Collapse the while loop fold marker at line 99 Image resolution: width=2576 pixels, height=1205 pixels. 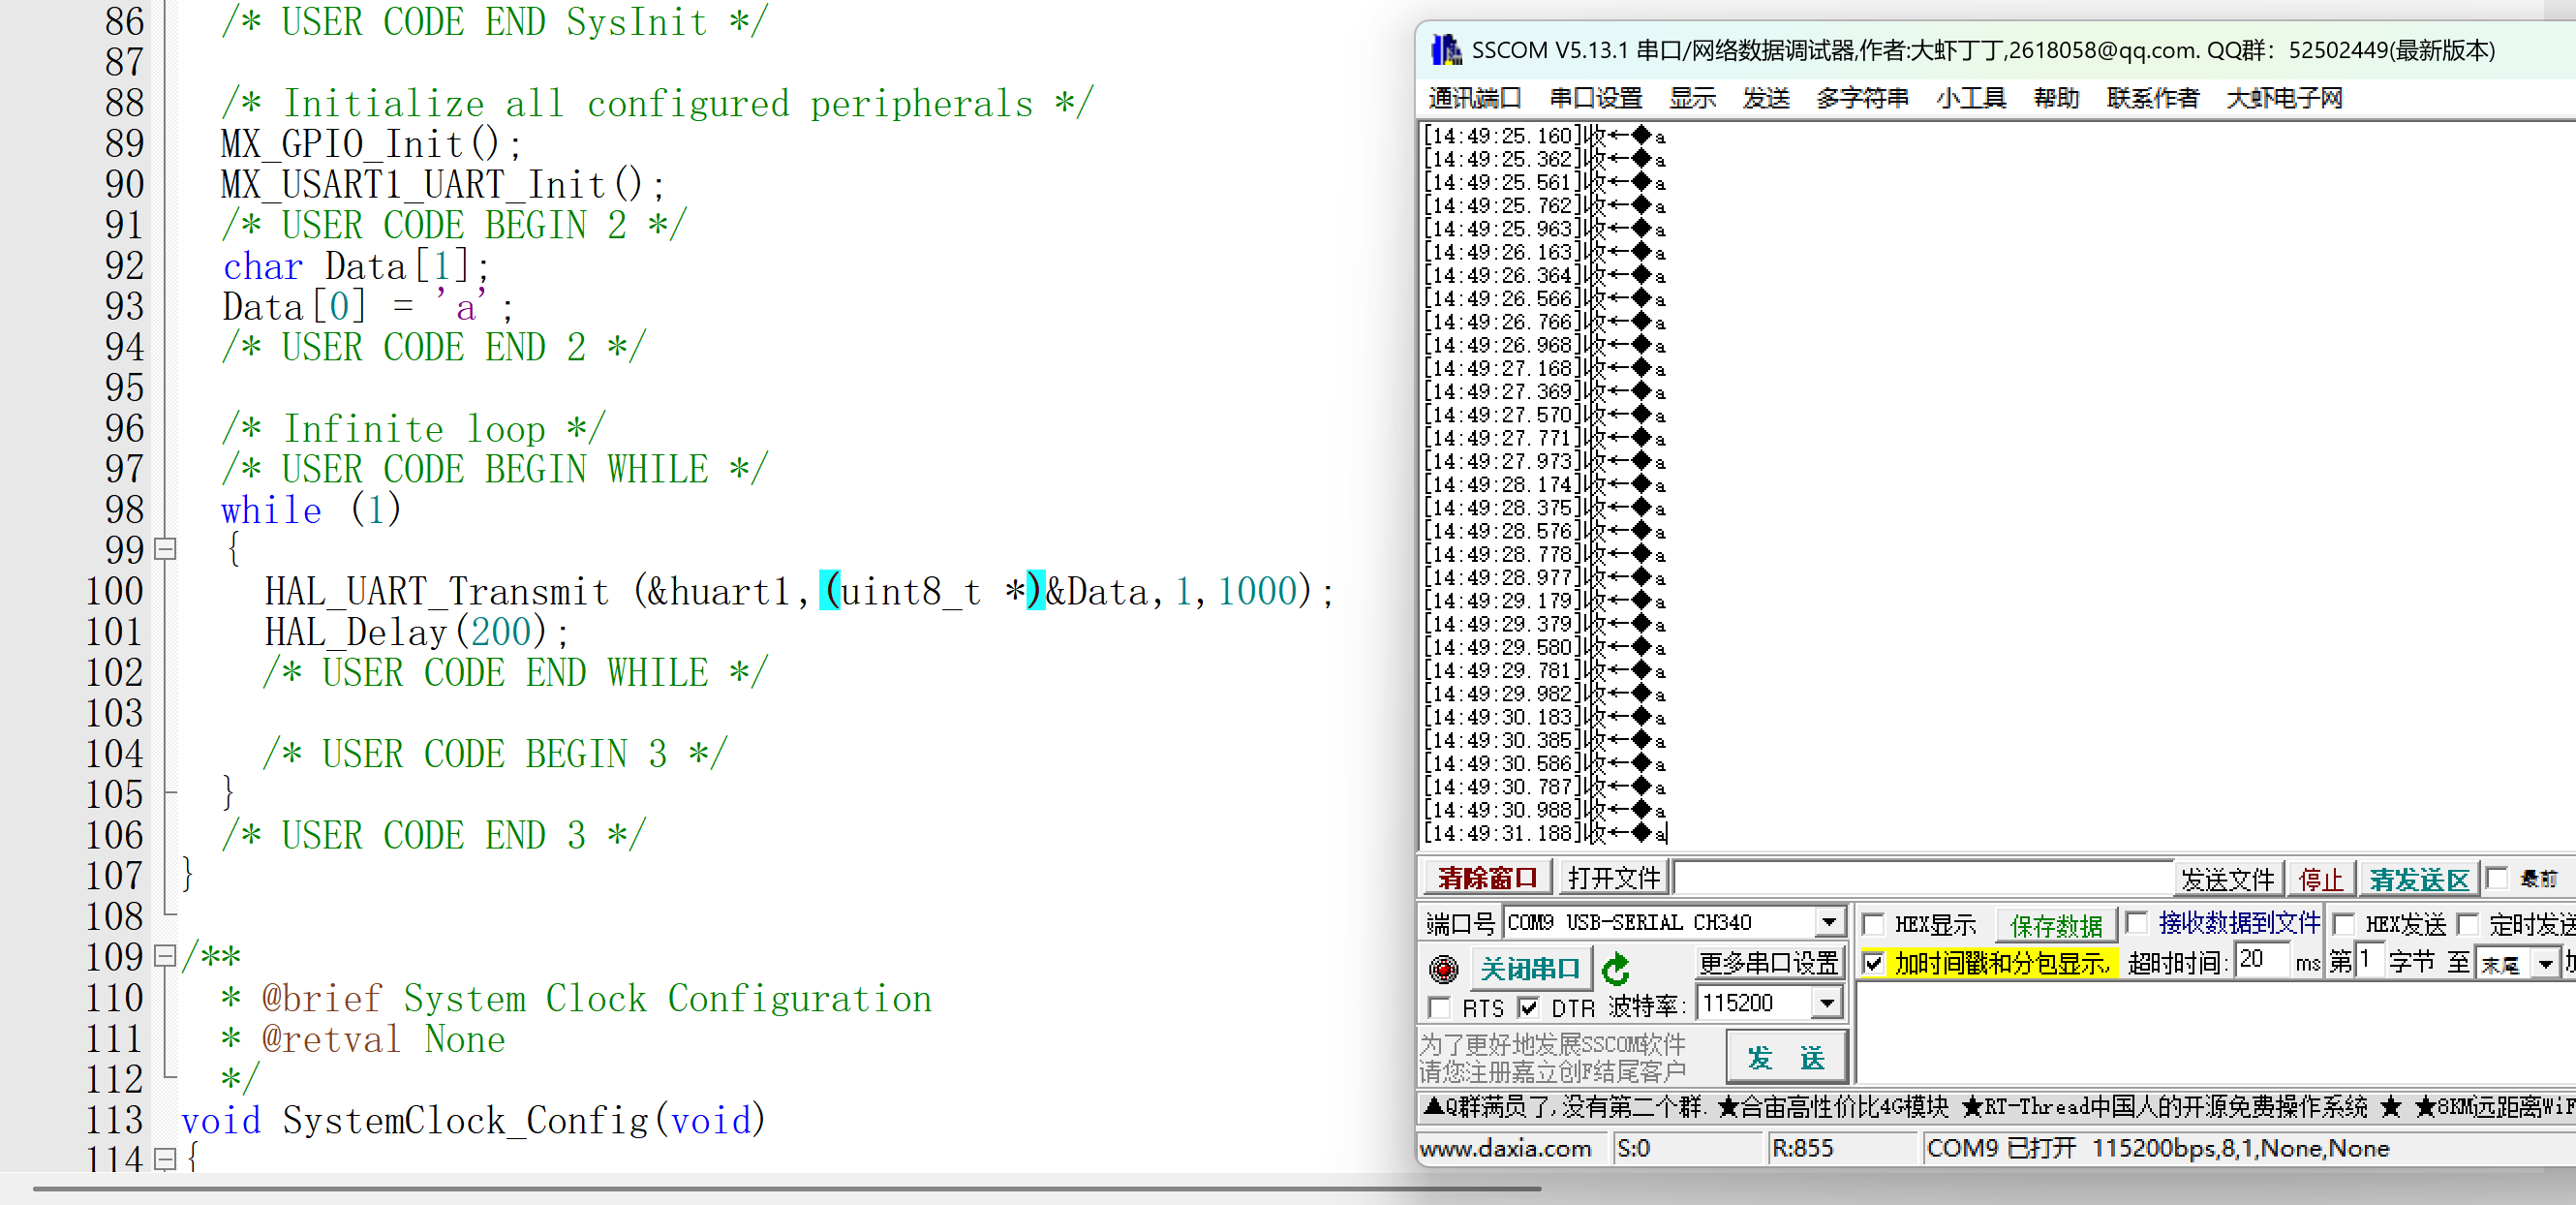pos(166,549)
